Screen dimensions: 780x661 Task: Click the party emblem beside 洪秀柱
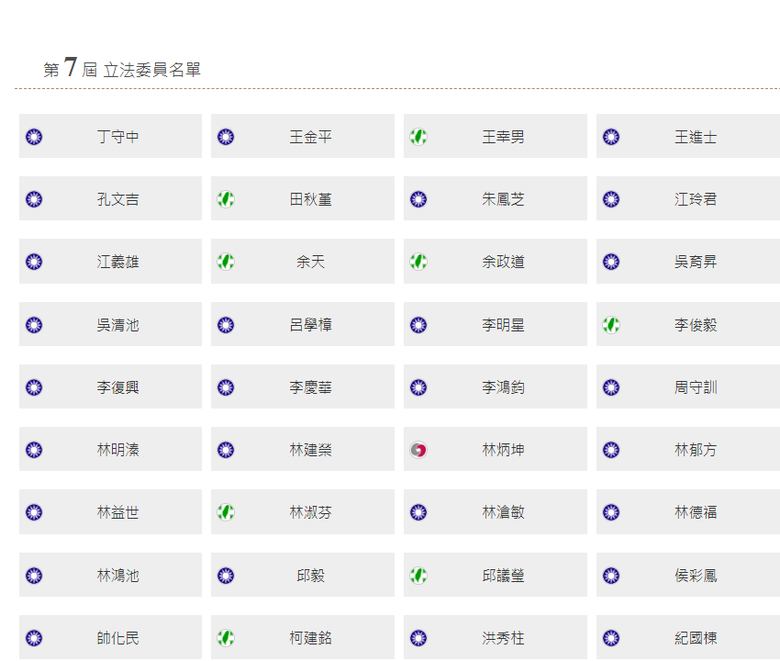(x=418, y=638)
